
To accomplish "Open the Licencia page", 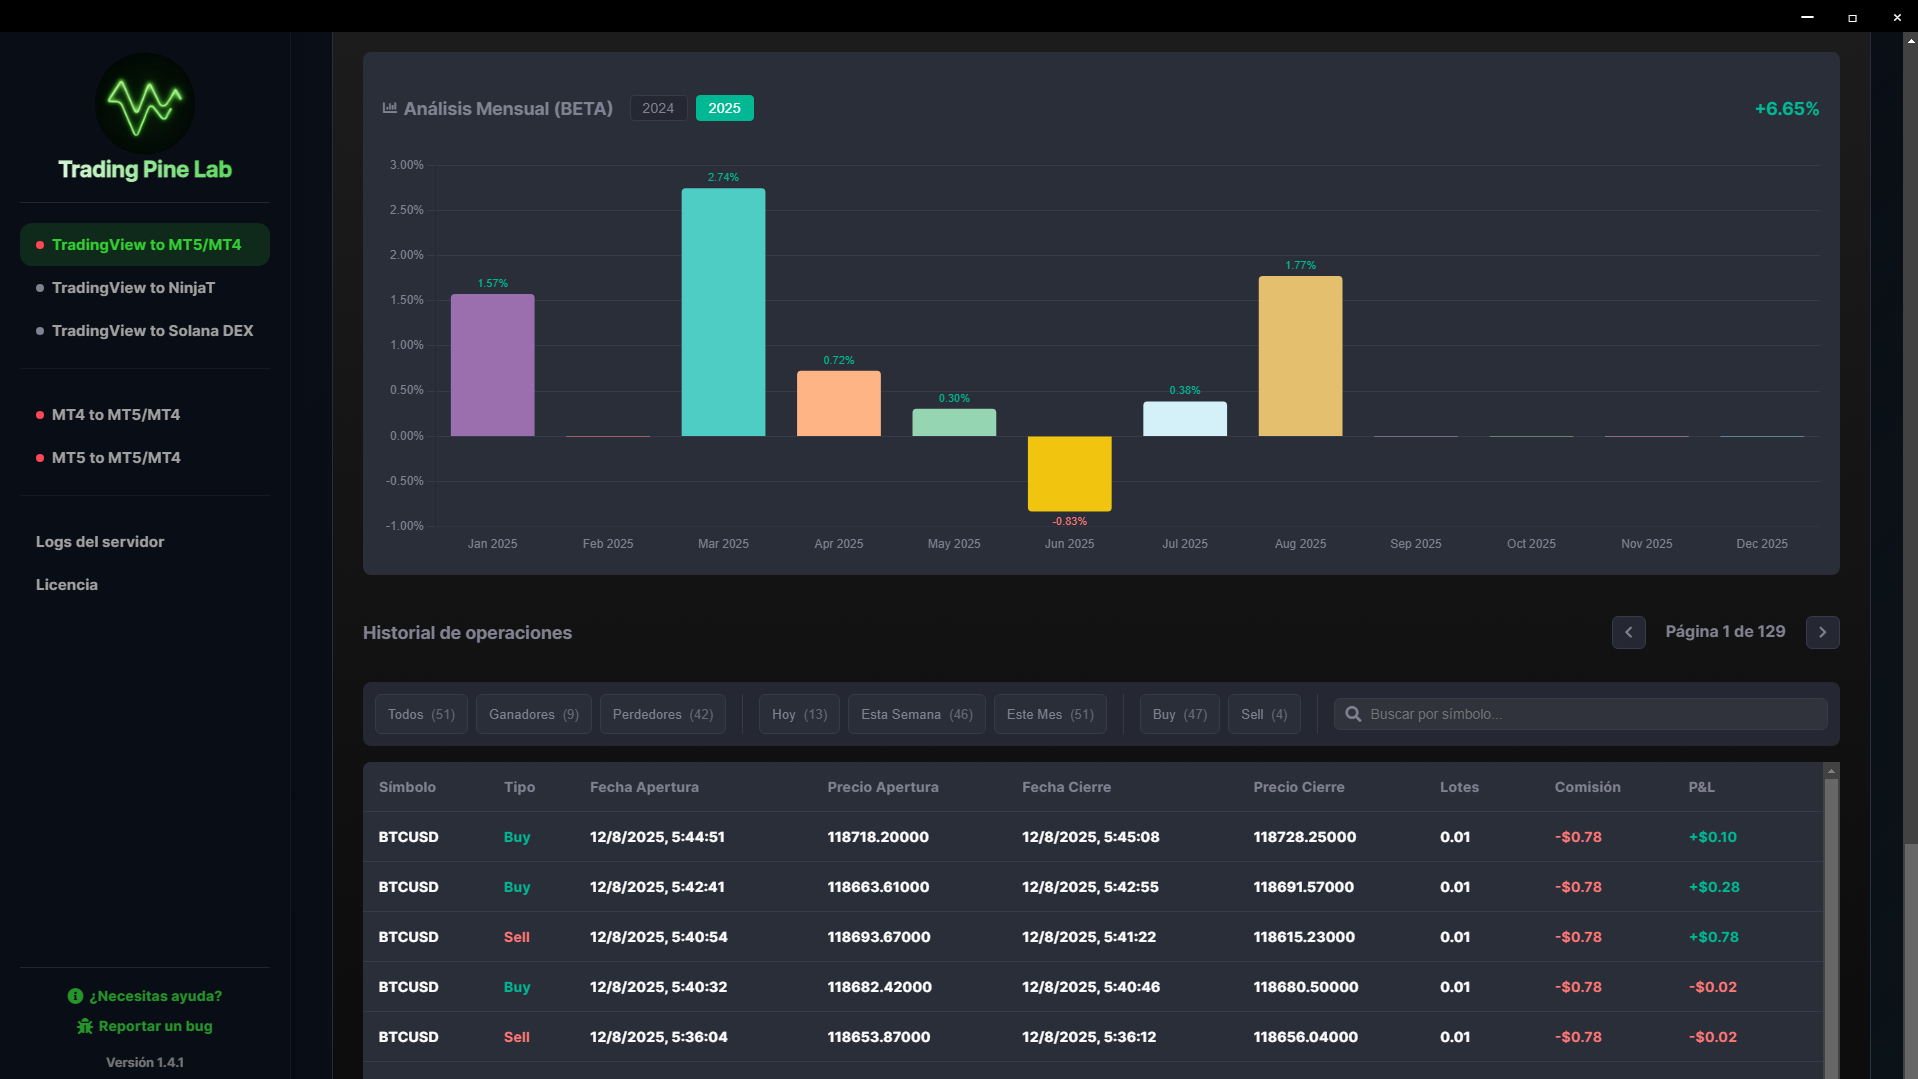I will 67,585.
